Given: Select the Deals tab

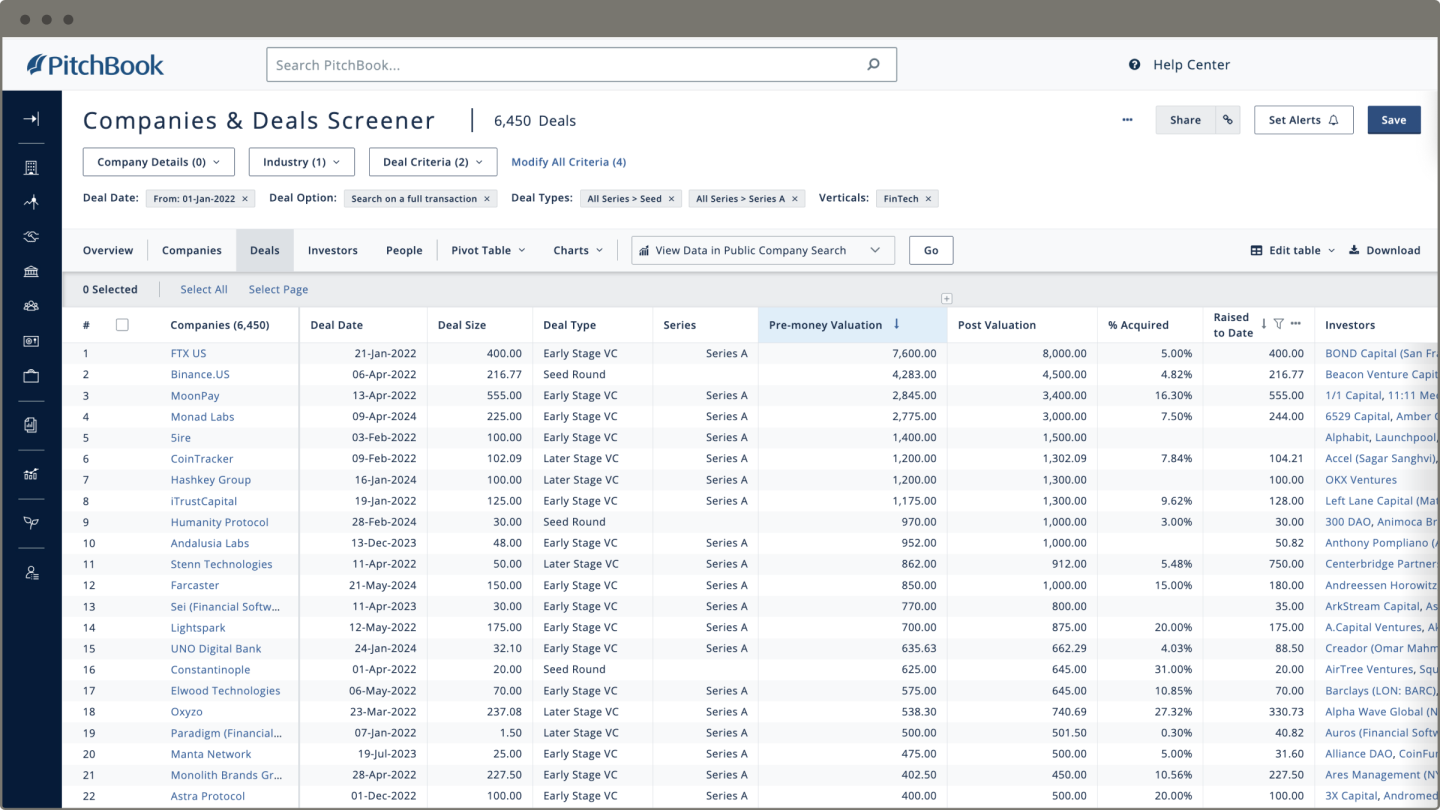Looking at the screenshot, I should tap(265, 250).
